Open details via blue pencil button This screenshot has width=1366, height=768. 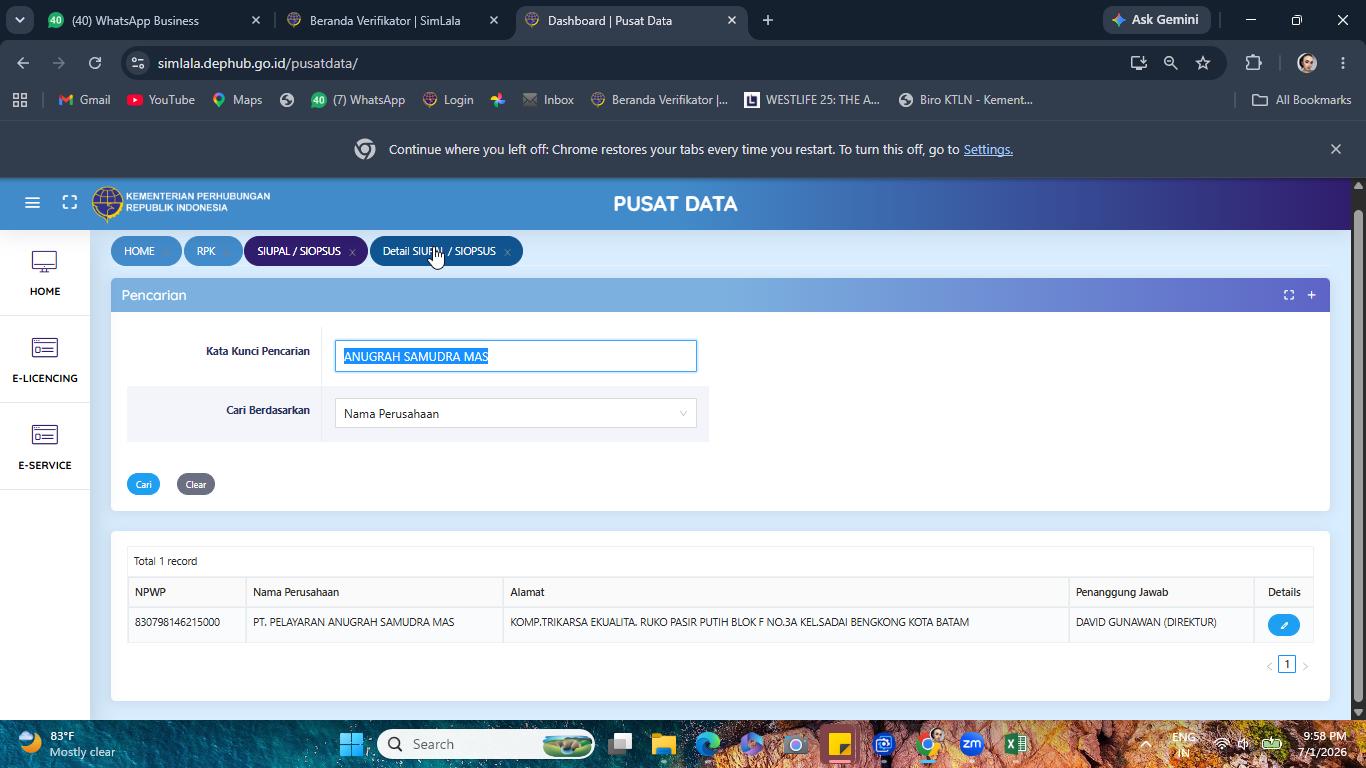[x=1284, y=625]
